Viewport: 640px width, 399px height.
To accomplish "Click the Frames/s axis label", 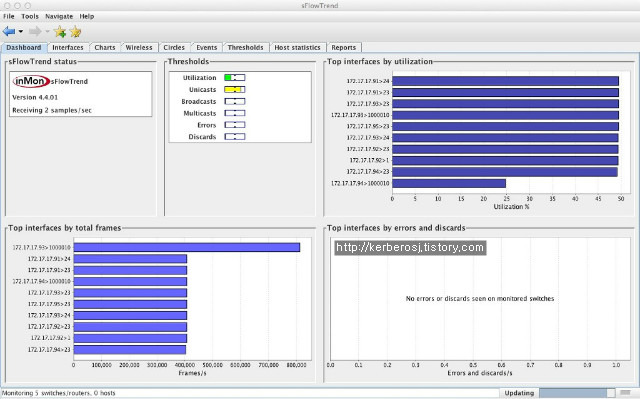I will (x=192, y=373).
